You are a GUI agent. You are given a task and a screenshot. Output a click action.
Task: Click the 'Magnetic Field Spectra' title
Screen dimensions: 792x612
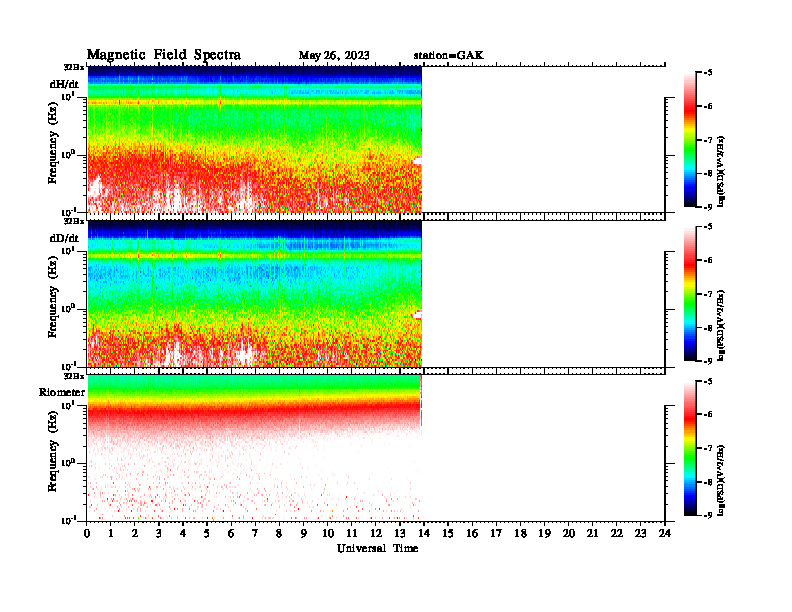coord(164,55)
